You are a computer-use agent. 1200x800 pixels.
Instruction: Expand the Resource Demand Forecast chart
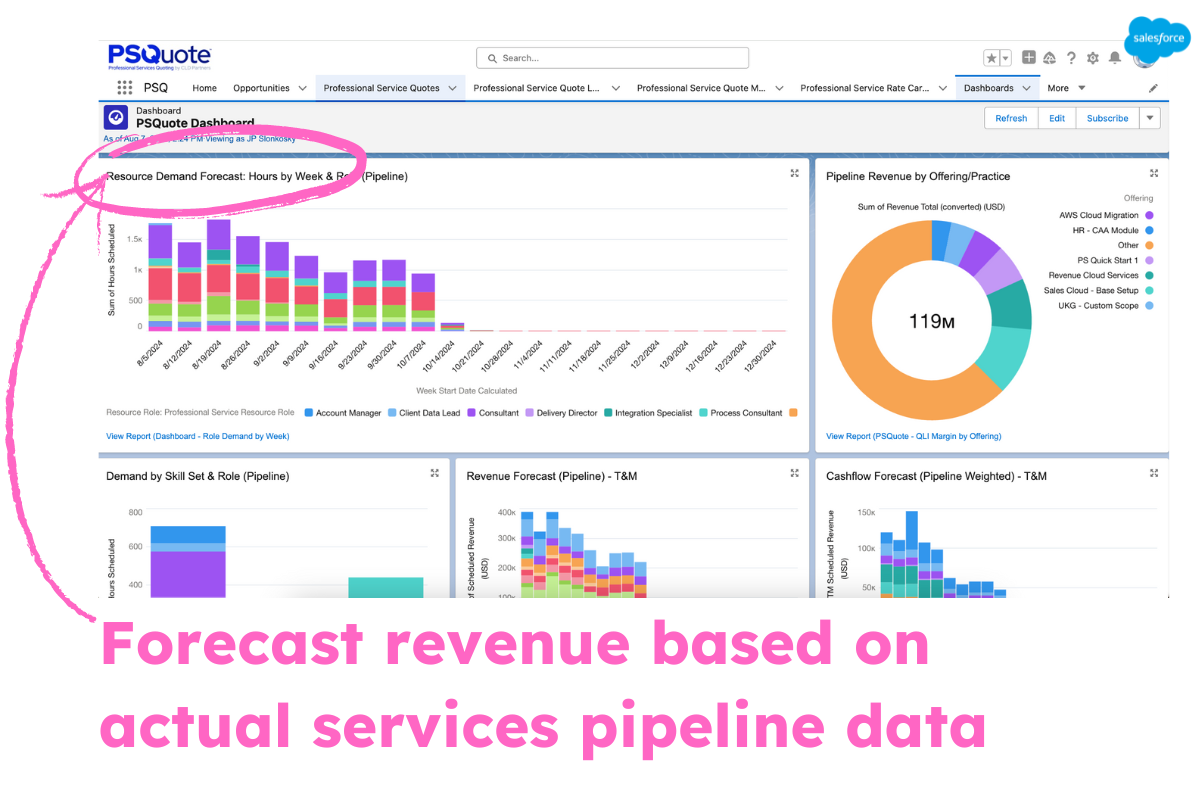pyautogui.click(x=795, y=173)
